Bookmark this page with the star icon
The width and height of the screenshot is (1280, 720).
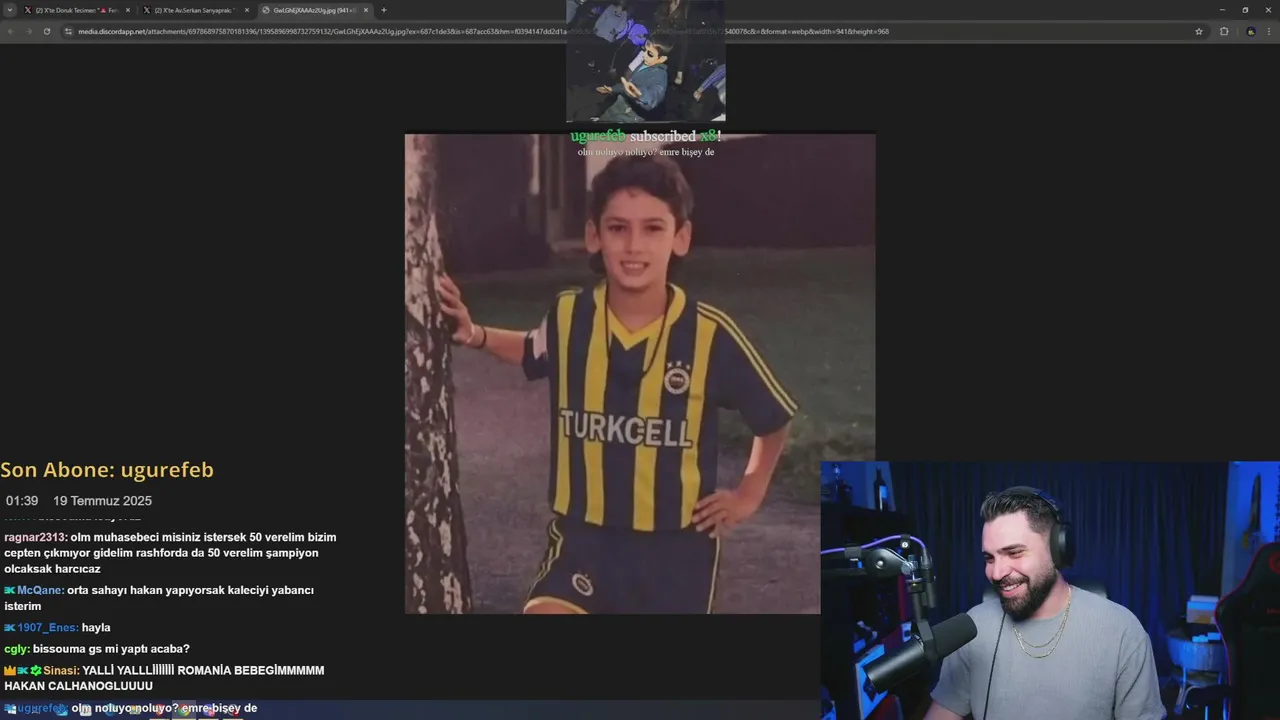pos(1199,31)
